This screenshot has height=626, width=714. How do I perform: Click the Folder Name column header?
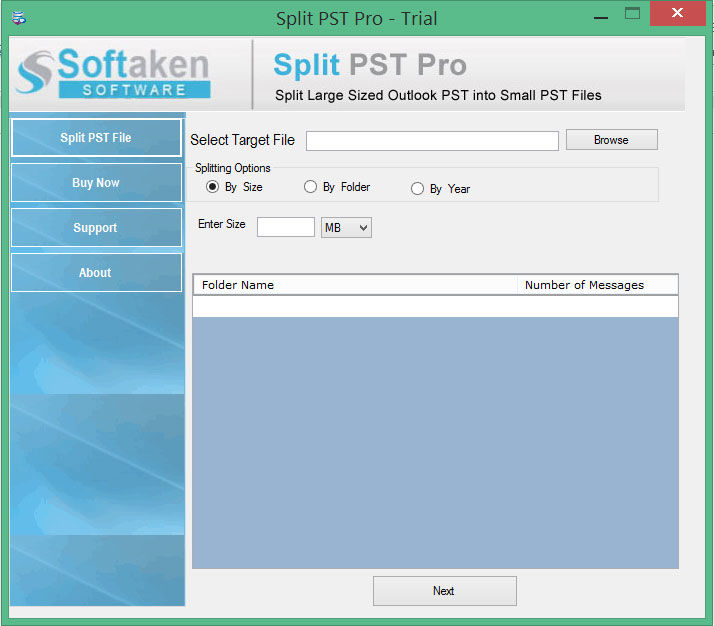(x=355, y=285)
